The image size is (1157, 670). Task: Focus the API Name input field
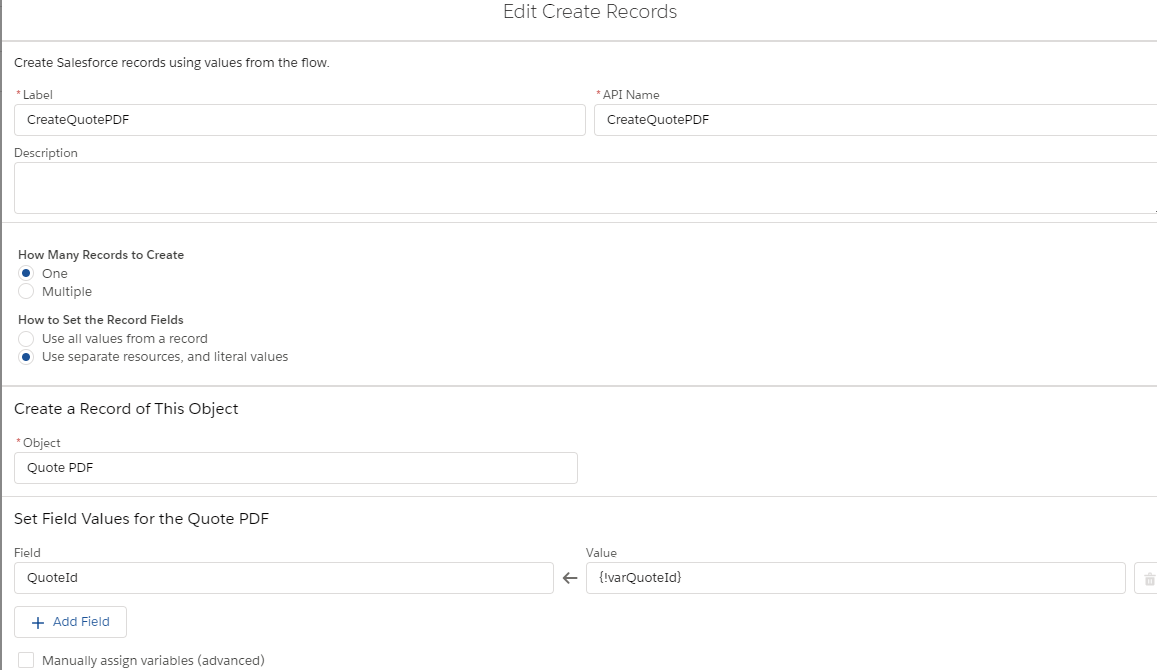click(875, 120)
